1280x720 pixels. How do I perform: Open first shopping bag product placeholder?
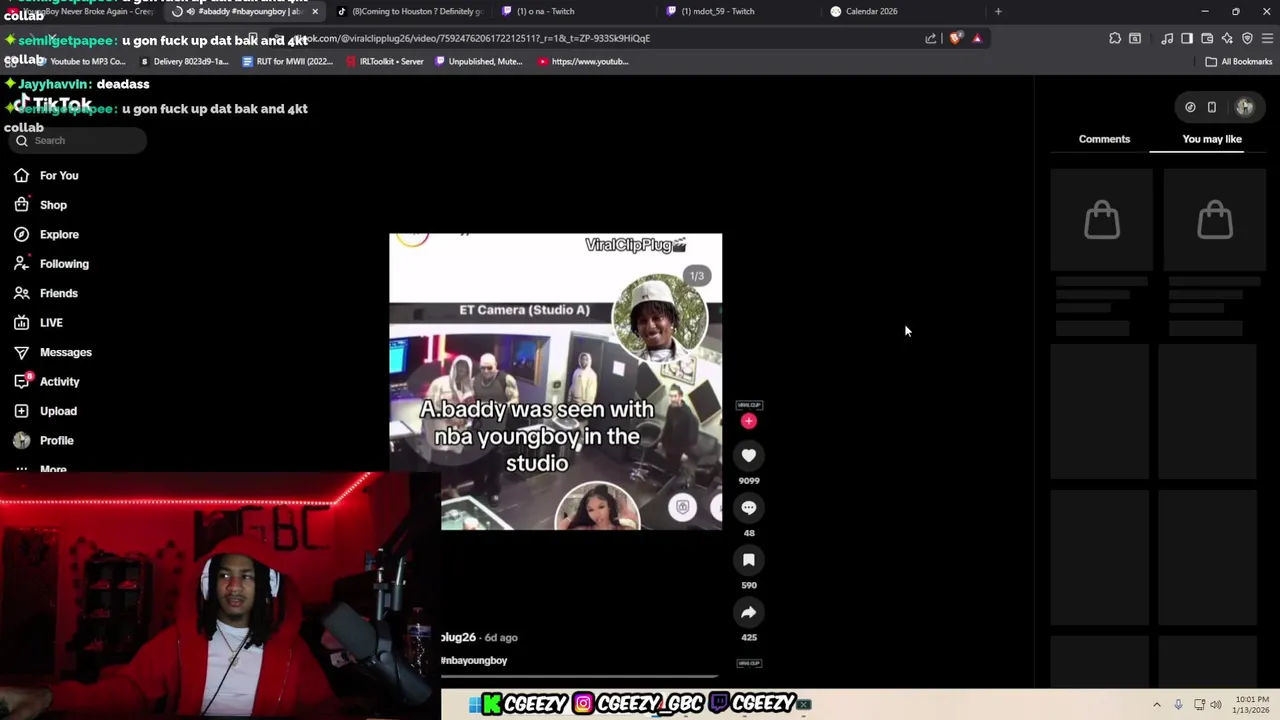(x=1102, y=220)
